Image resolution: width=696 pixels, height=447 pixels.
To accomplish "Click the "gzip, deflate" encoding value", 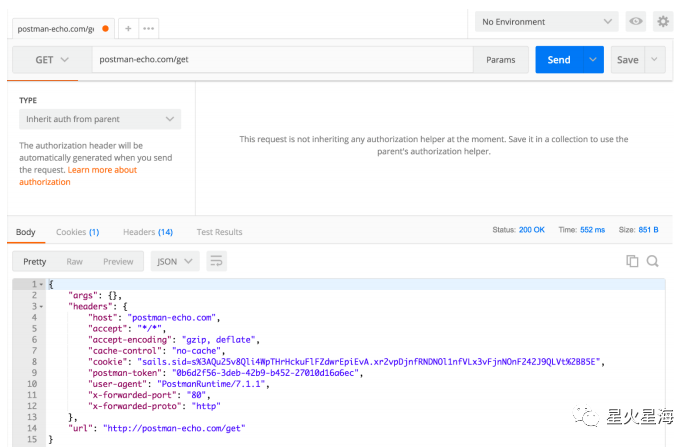I will [218, 340].
